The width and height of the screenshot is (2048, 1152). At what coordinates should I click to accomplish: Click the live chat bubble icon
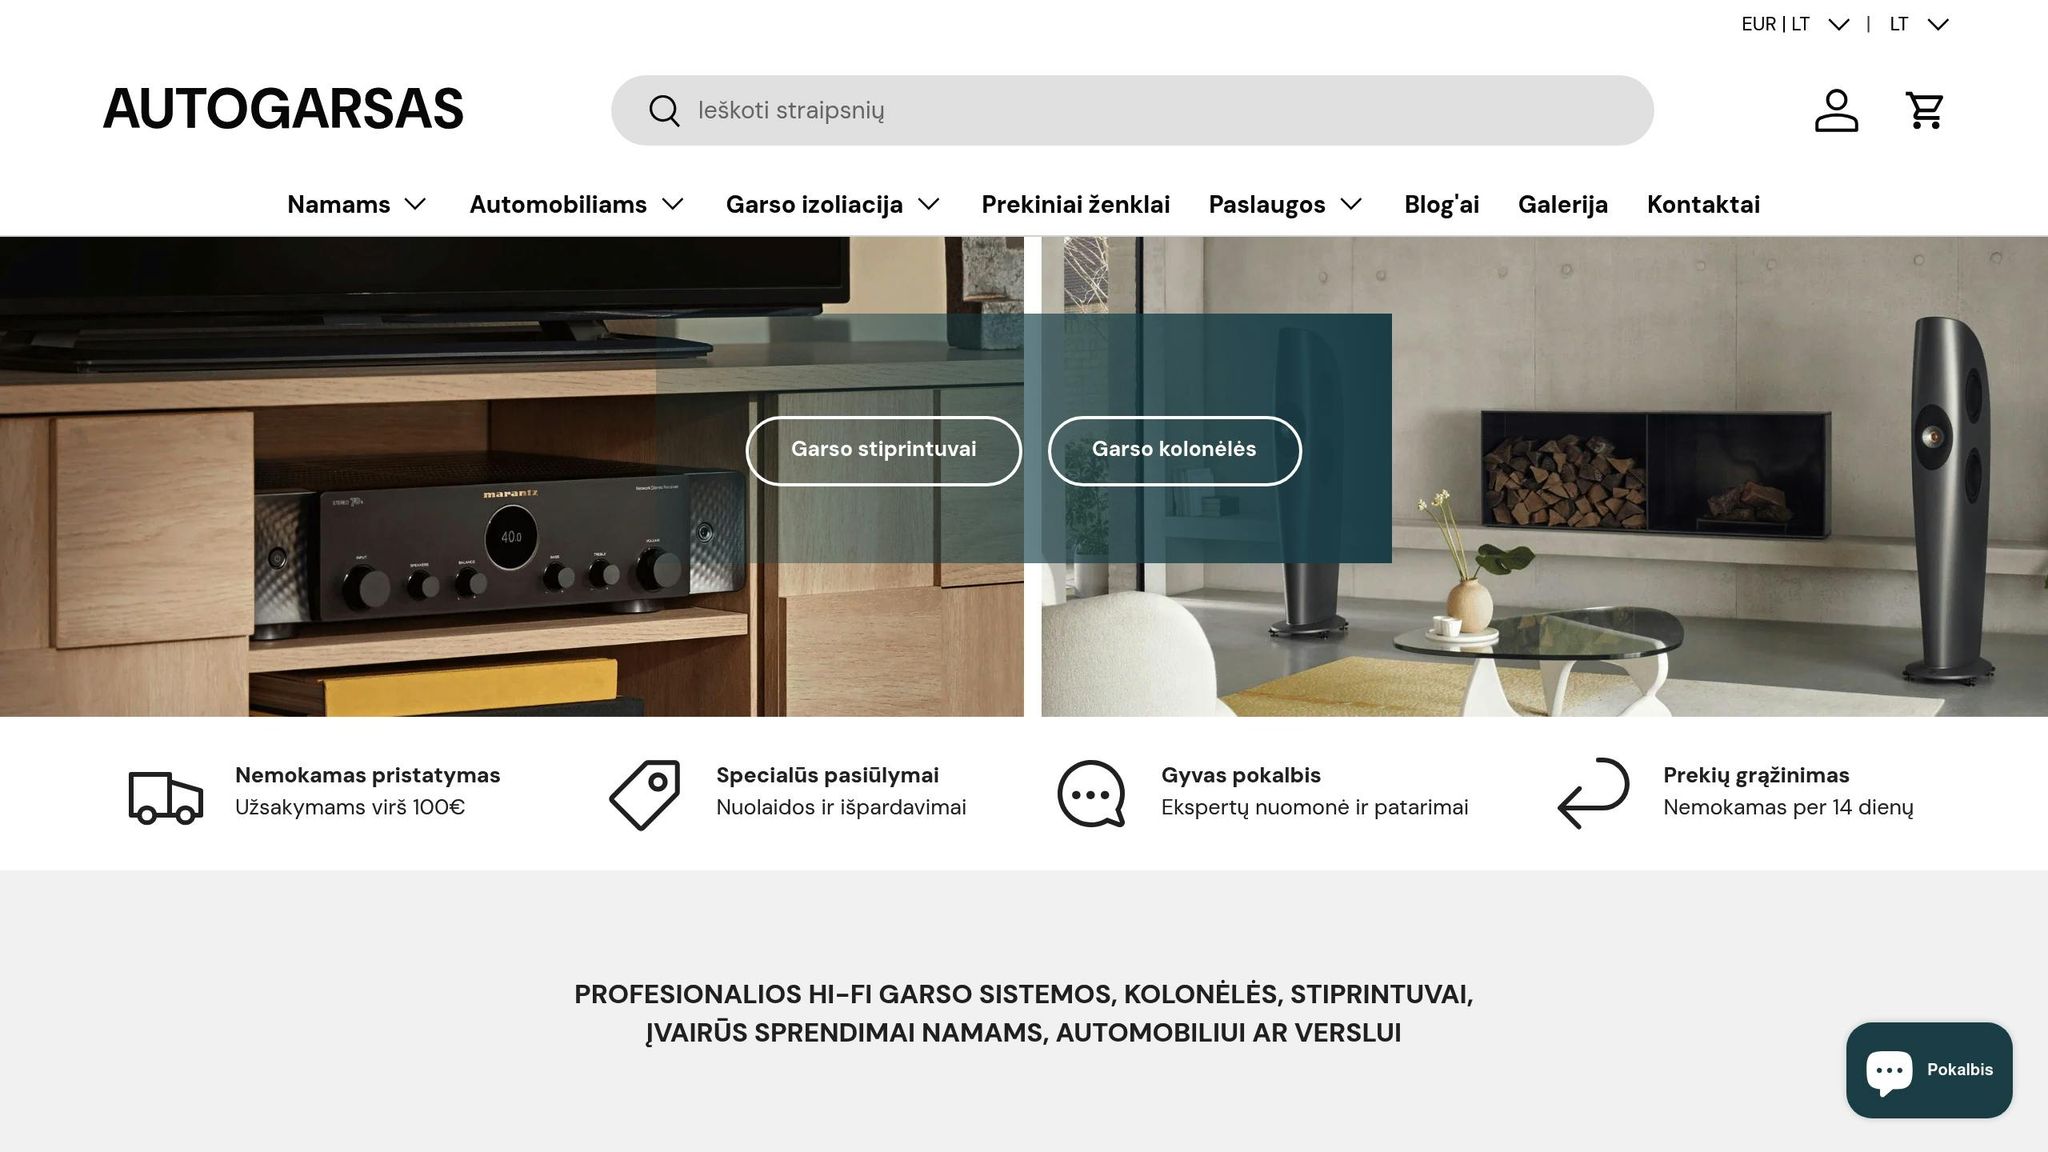(1091, 794)
